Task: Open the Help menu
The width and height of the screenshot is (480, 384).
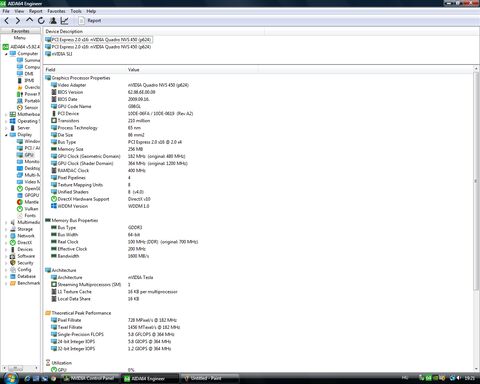Action: tap(91, 11)
